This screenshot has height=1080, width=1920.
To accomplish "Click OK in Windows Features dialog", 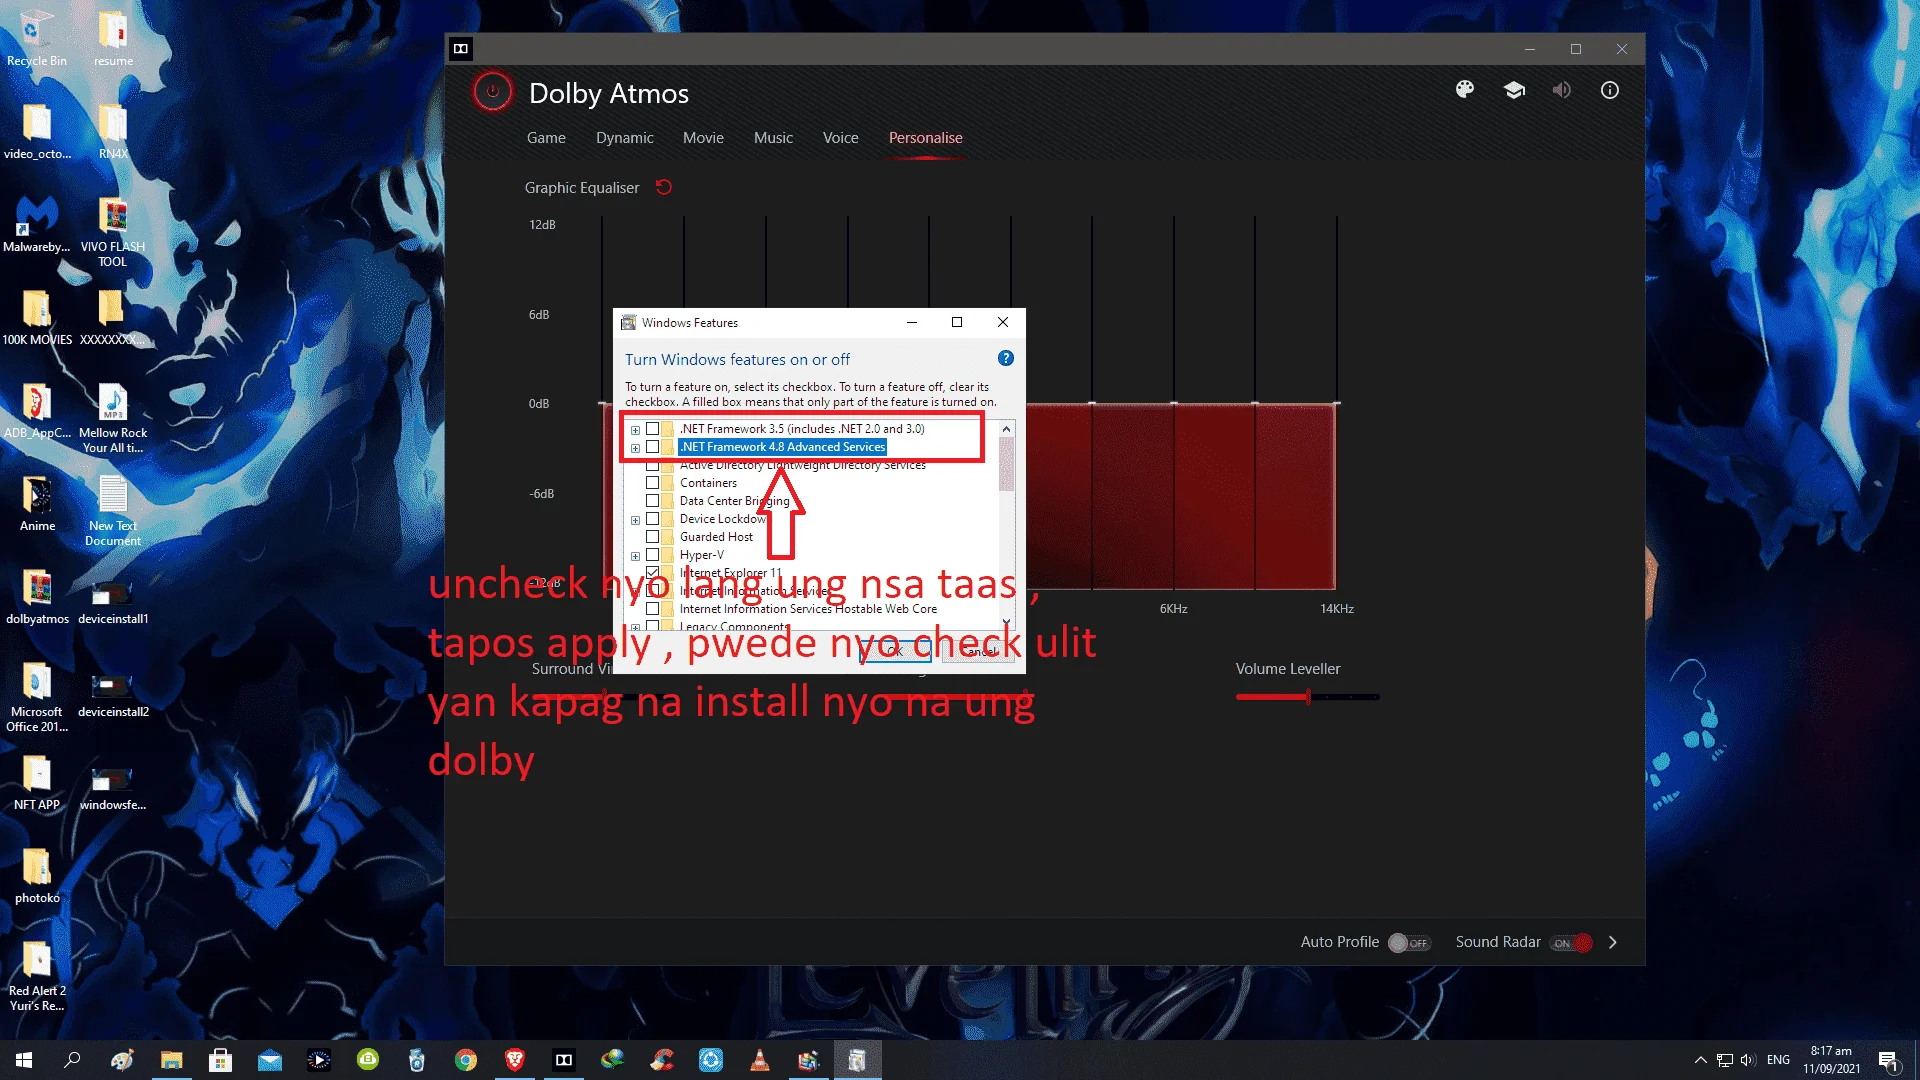I will (x=896, y=651).
